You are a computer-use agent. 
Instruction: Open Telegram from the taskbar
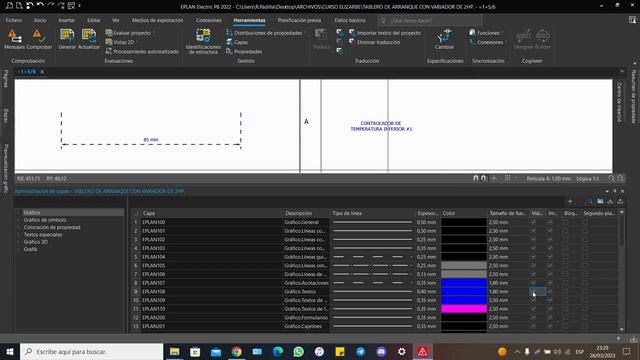click(x=360, y=351)
